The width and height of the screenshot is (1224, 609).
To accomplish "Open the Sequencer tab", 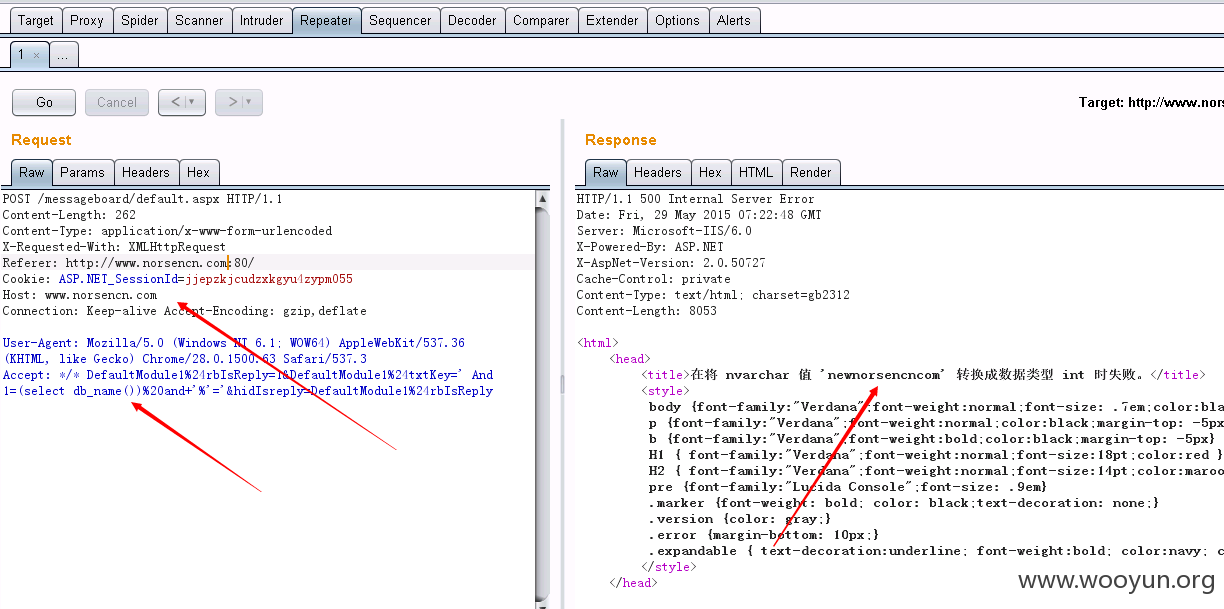I will (x=400, y=20).
